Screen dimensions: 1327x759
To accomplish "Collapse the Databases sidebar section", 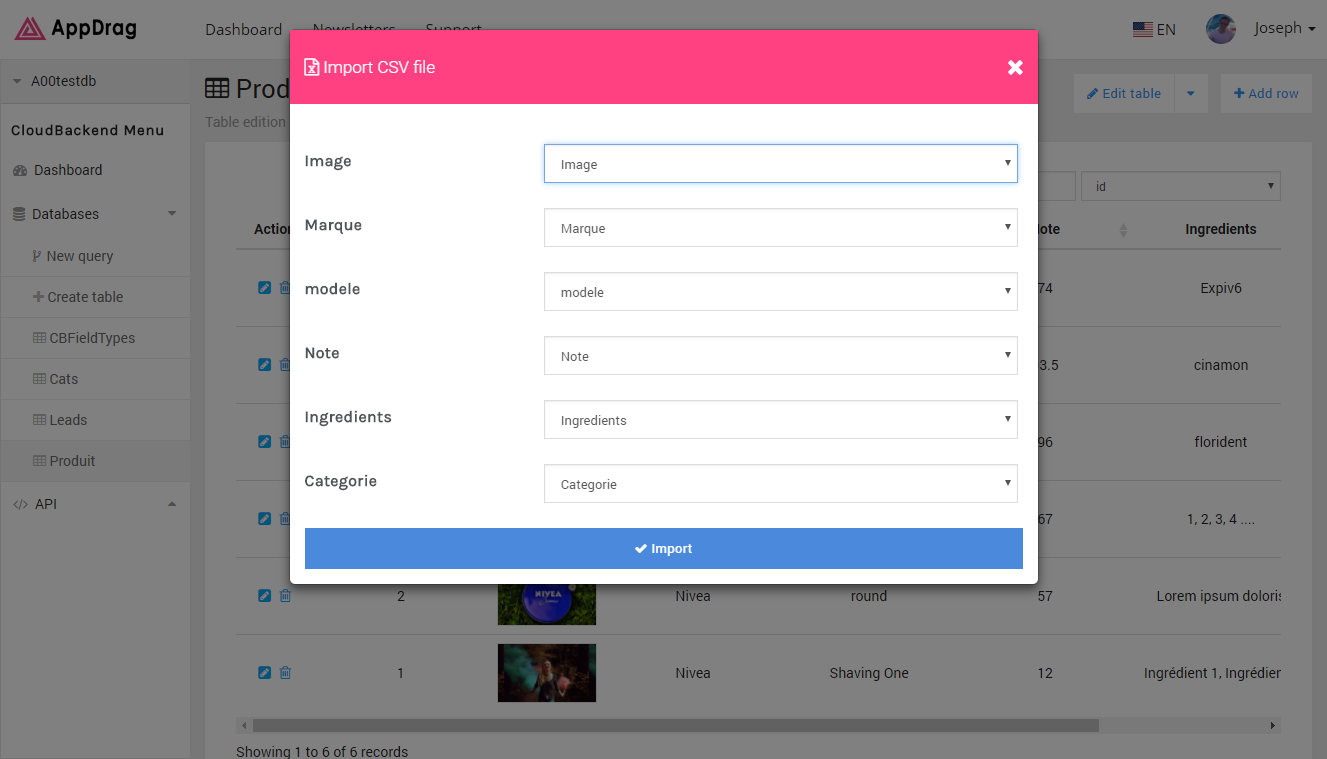I will tap(171, 214).
